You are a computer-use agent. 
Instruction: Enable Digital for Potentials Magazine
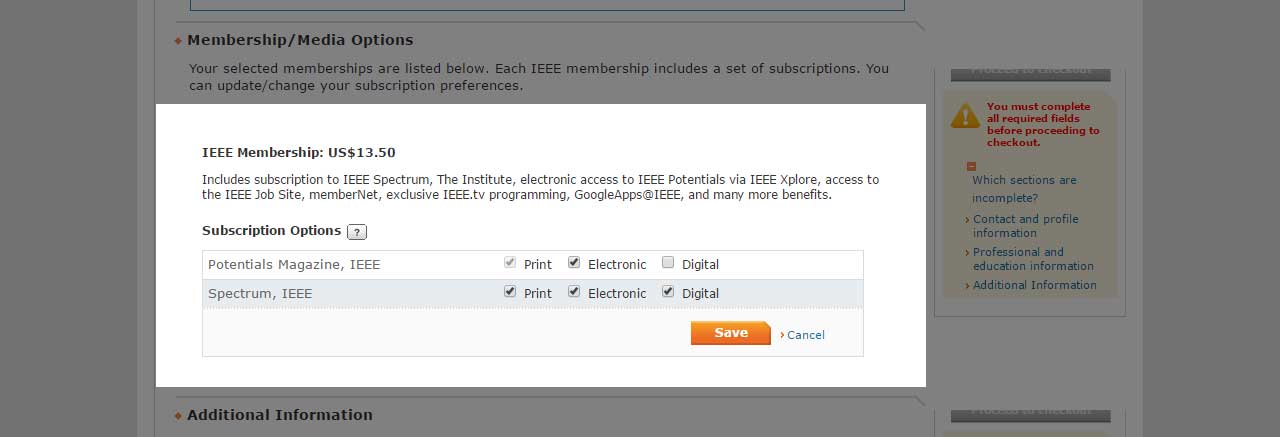pyautogui.click(x=668, y=264)
